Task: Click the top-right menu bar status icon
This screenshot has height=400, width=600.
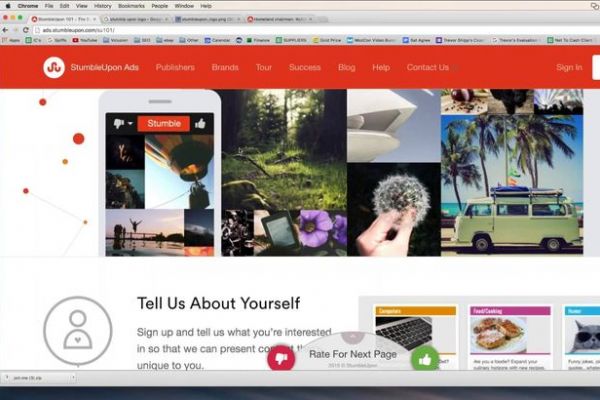Action: 595,6
